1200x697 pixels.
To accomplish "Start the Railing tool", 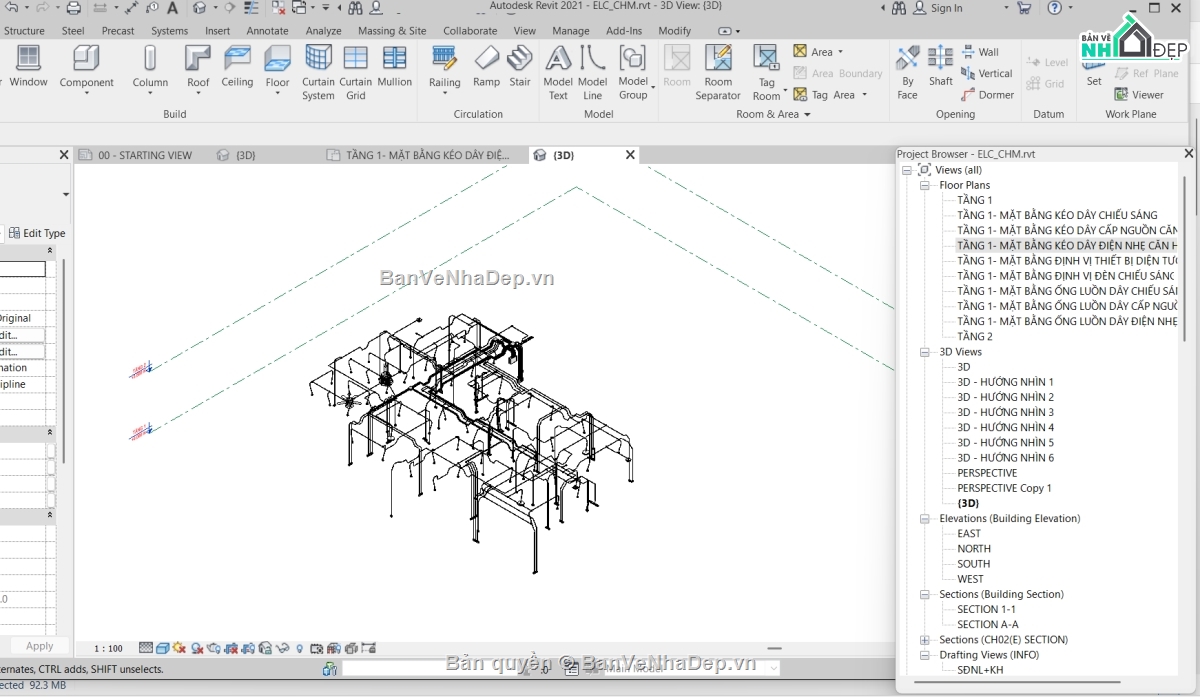I will tap(445, 68).
